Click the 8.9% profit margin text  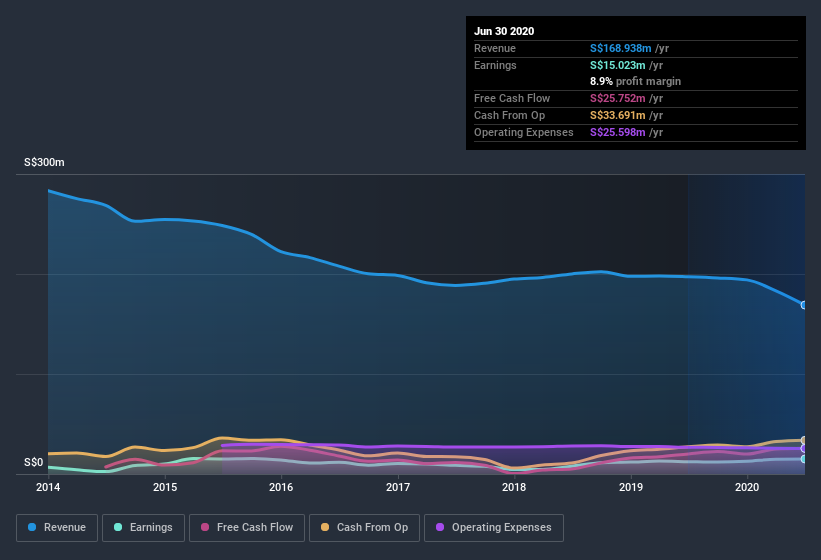tap(636, 82)
